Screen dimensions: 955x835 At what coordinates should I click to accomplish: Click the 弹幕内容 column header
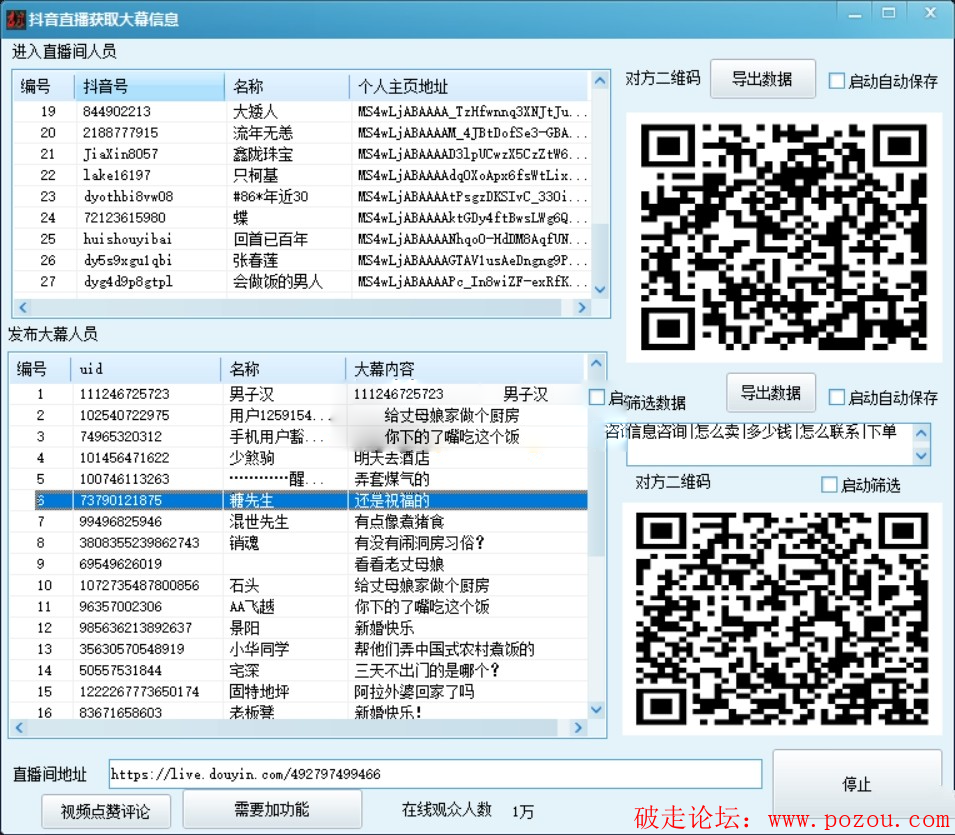coord(465,369)
